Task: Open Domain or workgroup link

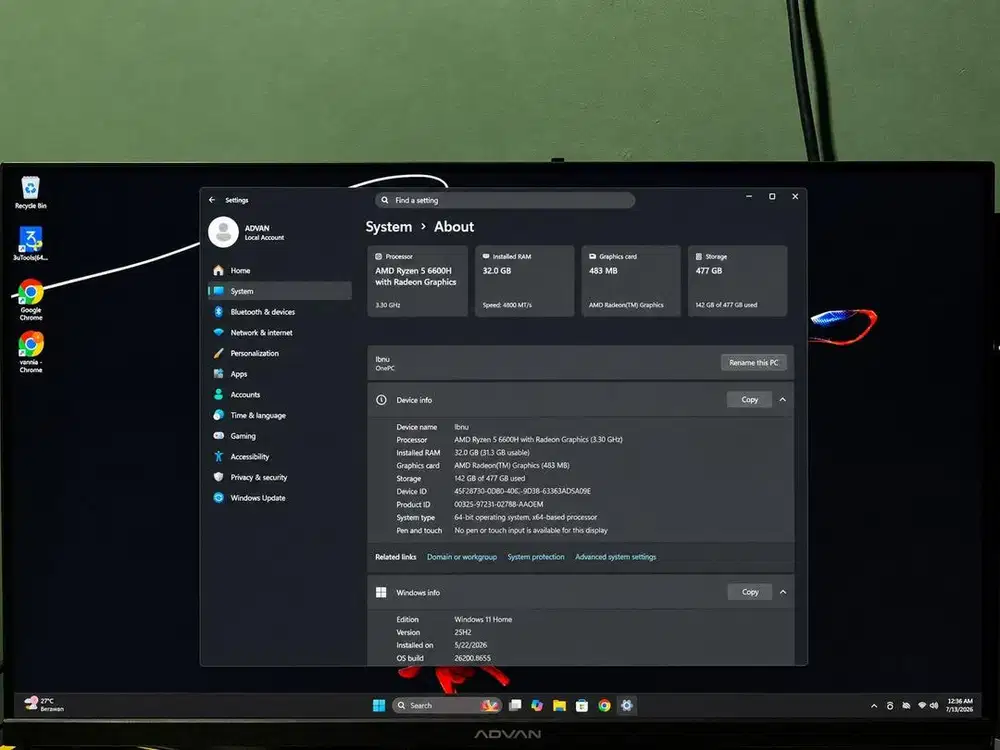Action: (x=462, y=557)
